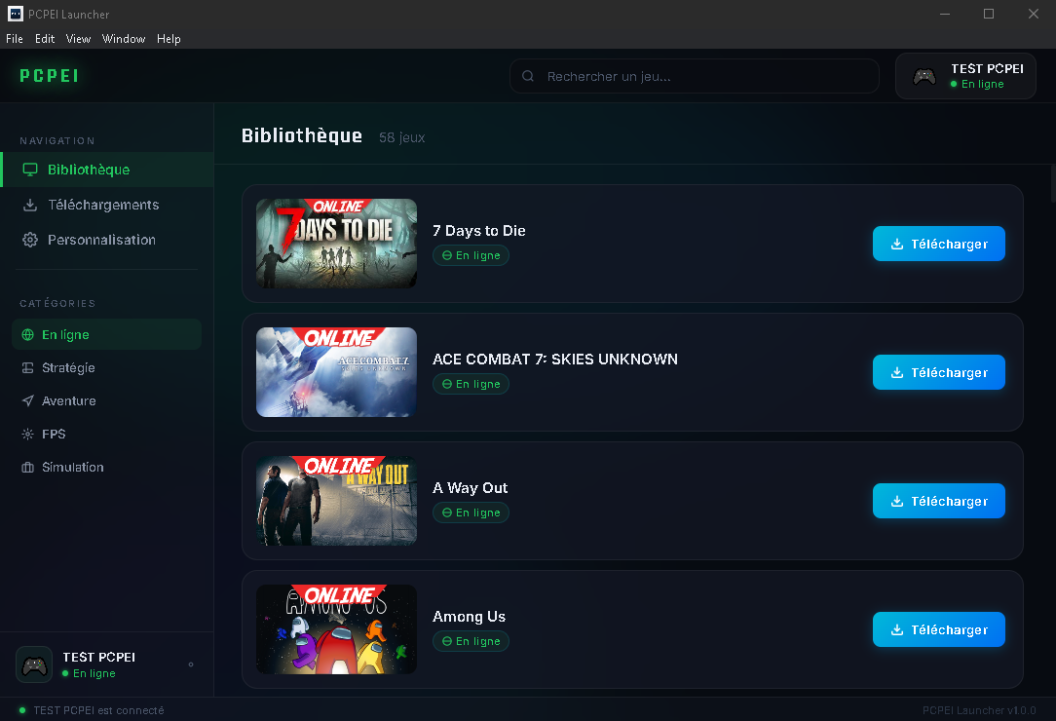Click the ACE COMBAT 7: SKIES UNKNOWN title
Screen dimensions: 1056x721
pos(555,359)
